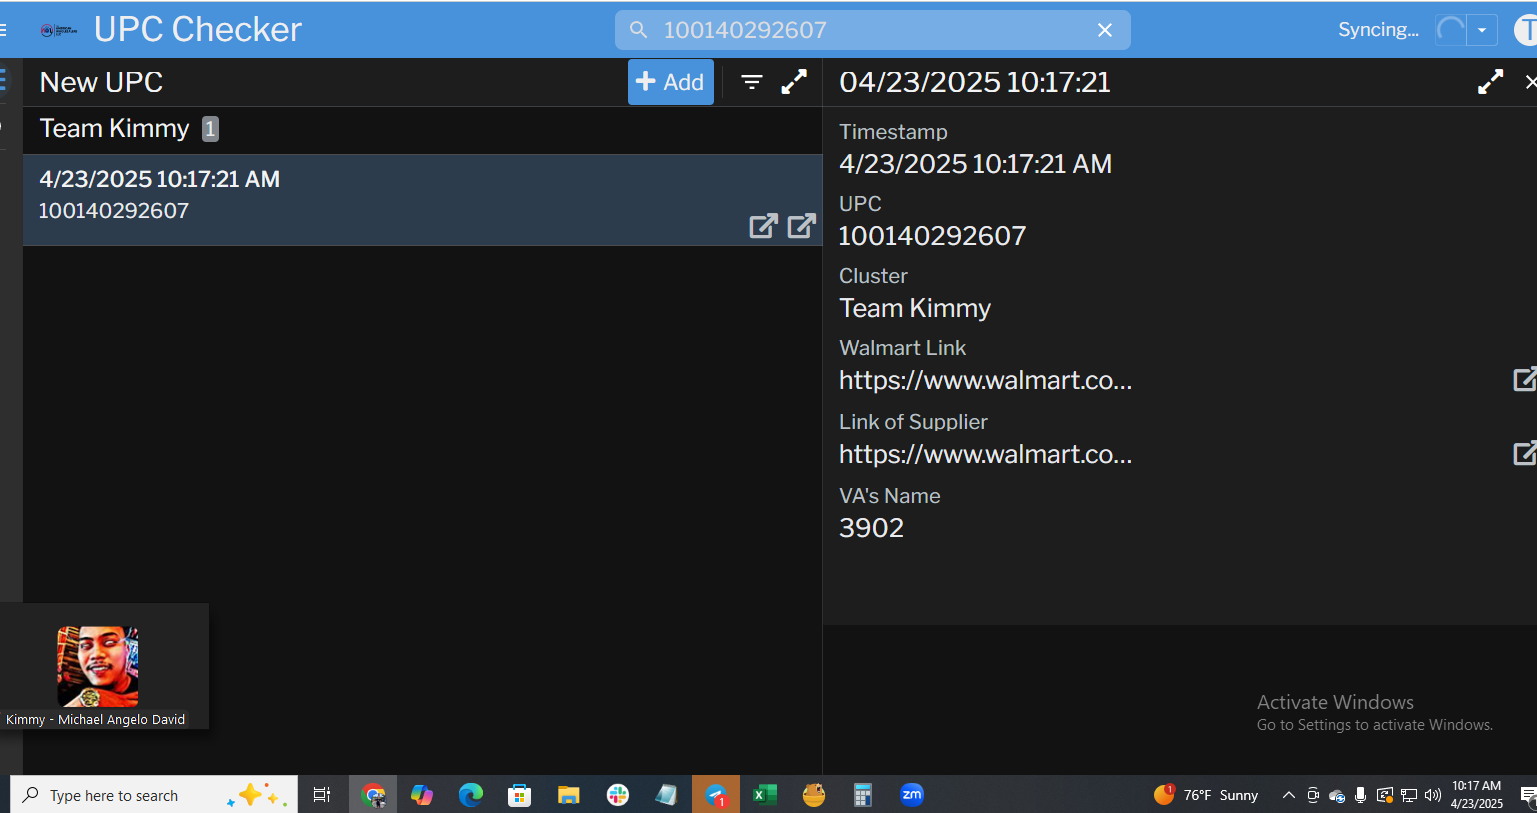Click the Kimmy profile picture thumbnail

[x=98, y=666]
